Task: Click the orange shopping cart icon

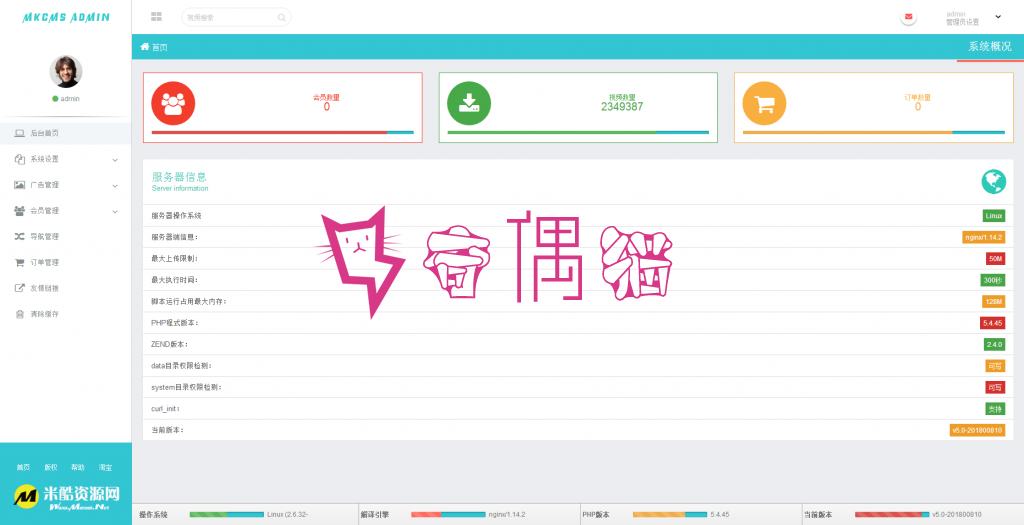Action: click(x=764, y=103)
